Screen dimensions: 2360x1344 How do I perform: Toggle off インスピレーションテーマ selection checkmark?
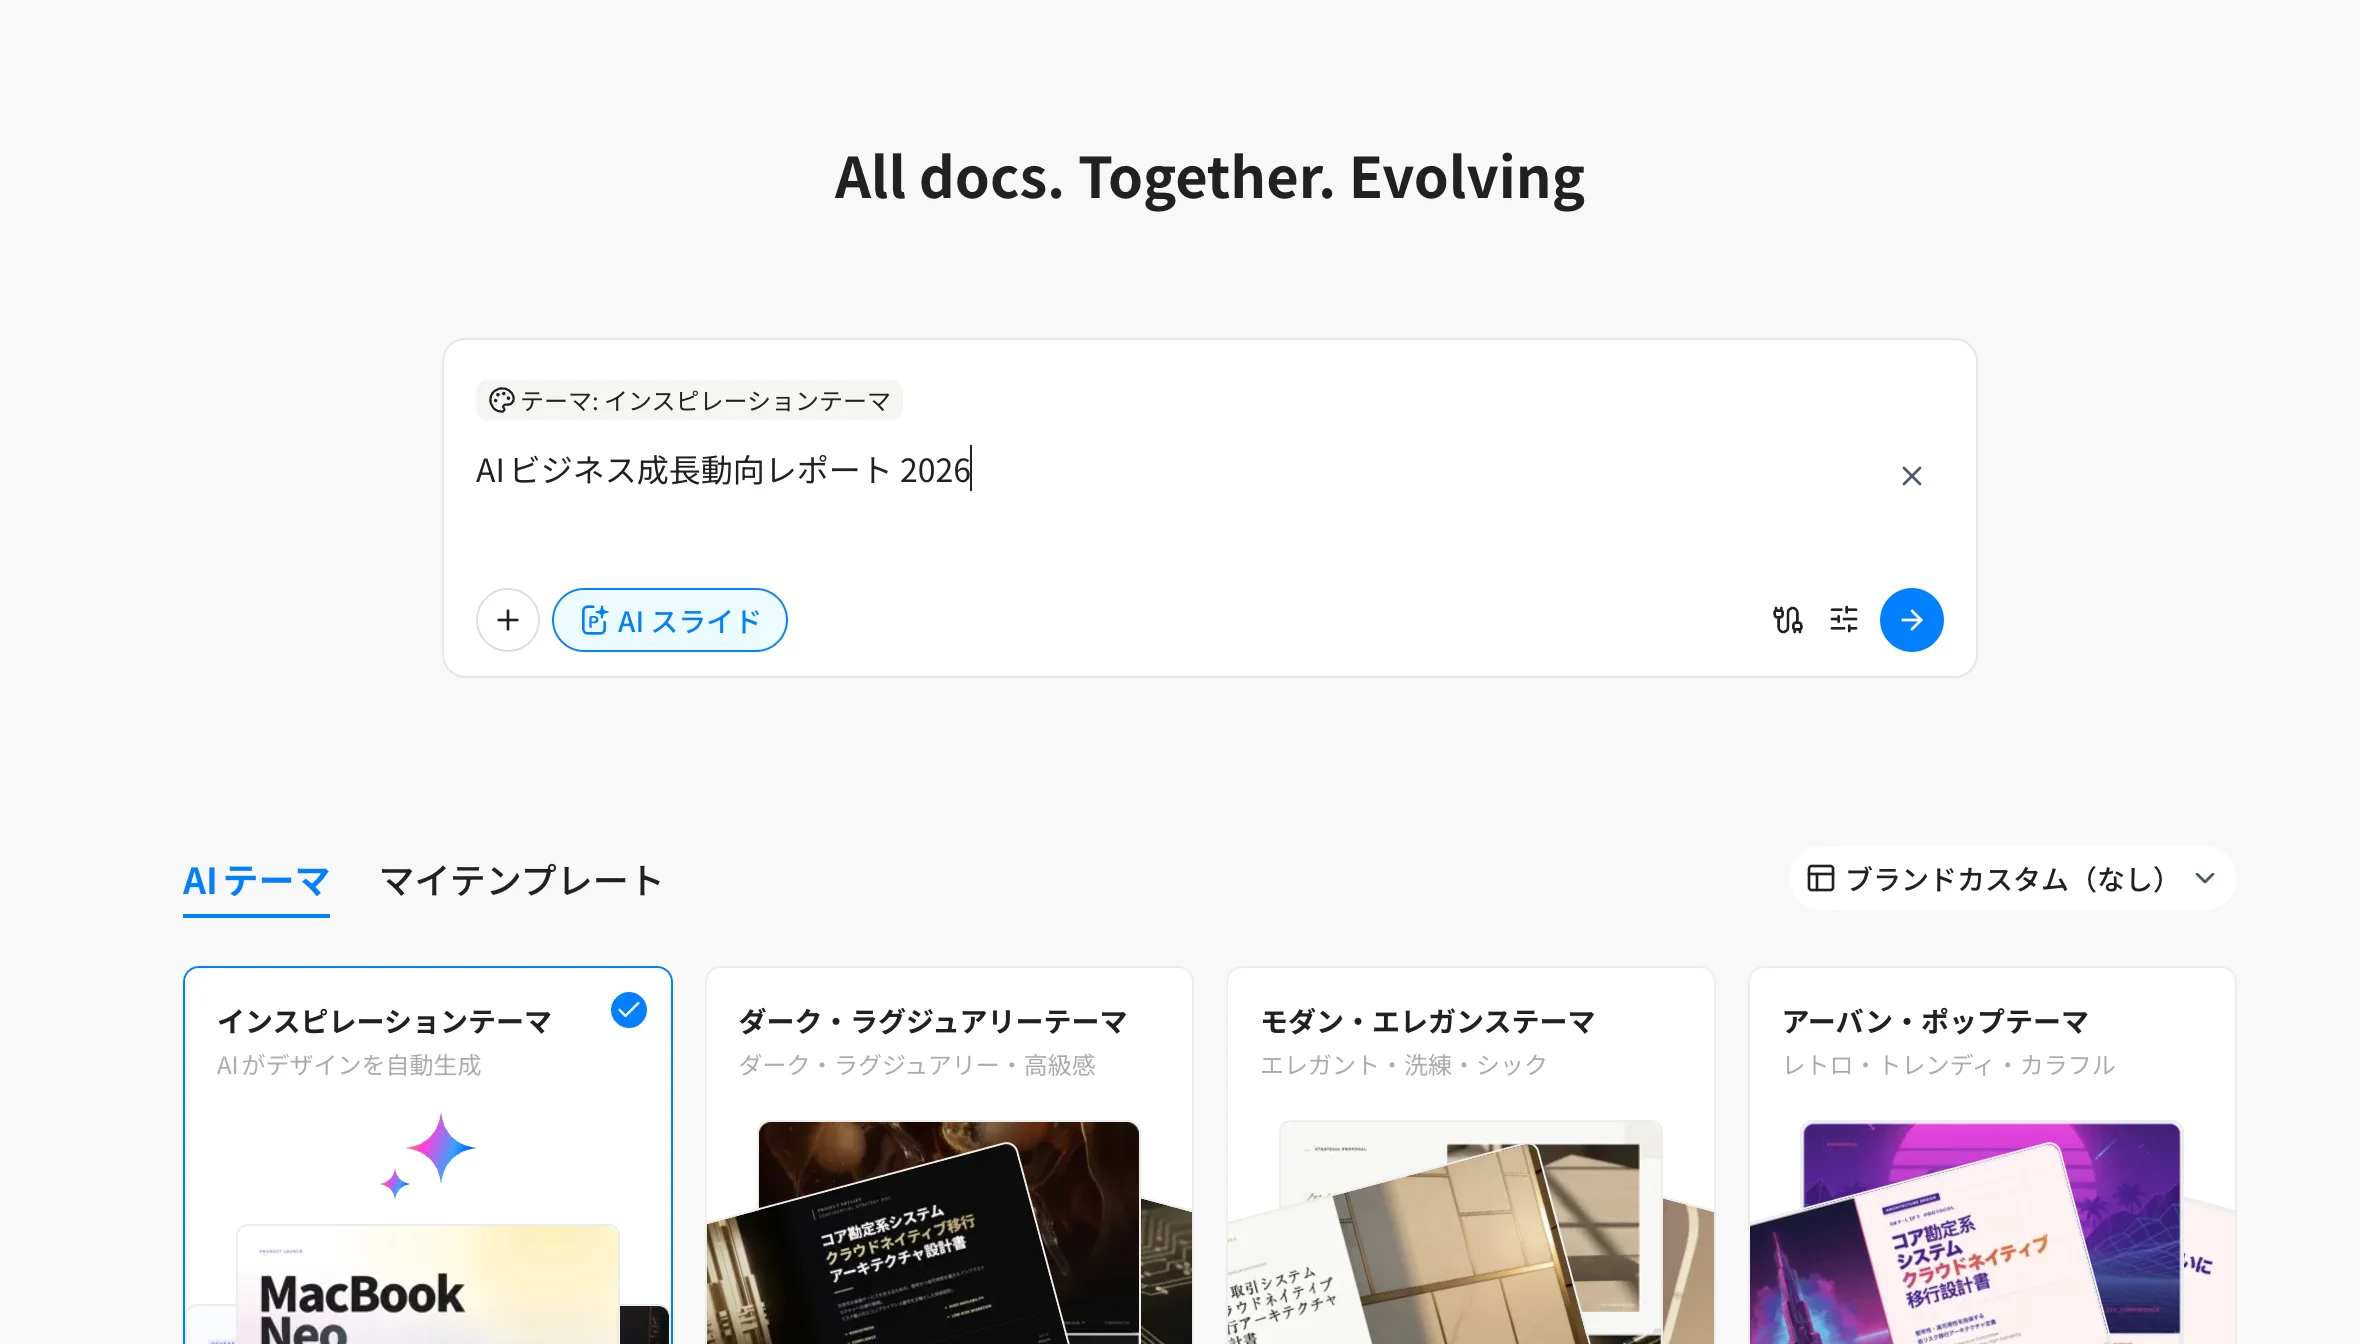tap(629, 1011)
